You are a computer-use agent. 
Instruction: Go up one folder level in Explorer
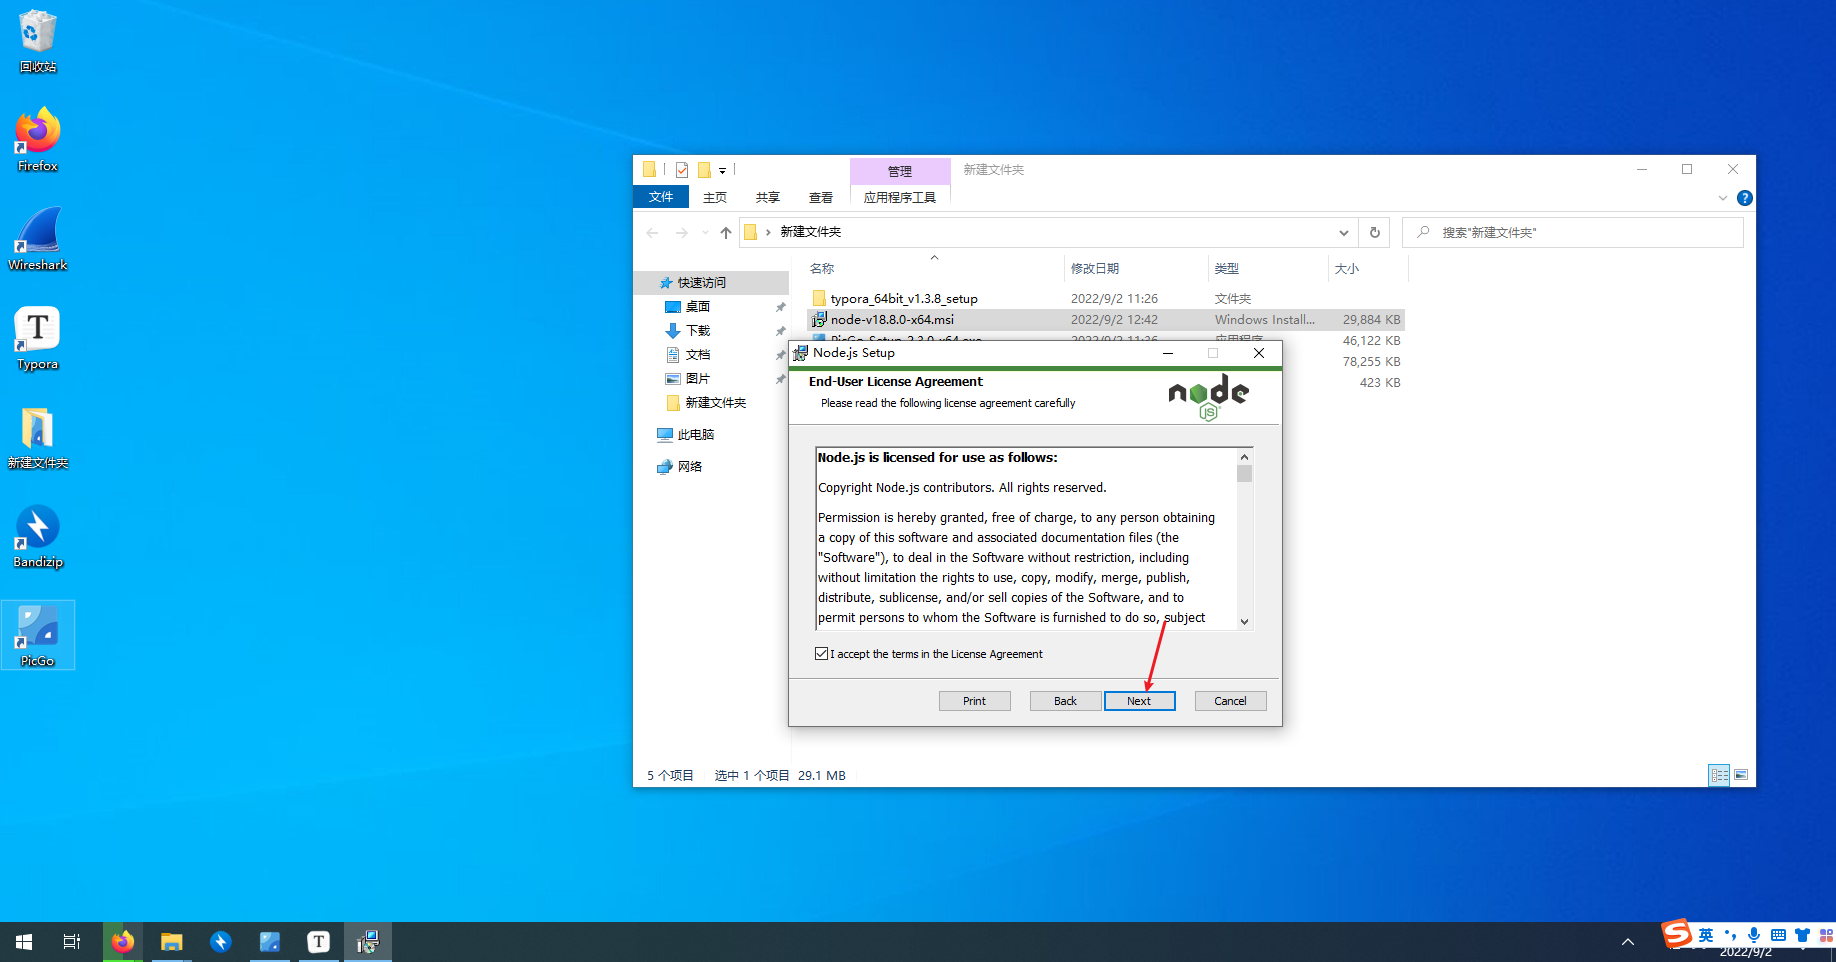coord(726,232)
